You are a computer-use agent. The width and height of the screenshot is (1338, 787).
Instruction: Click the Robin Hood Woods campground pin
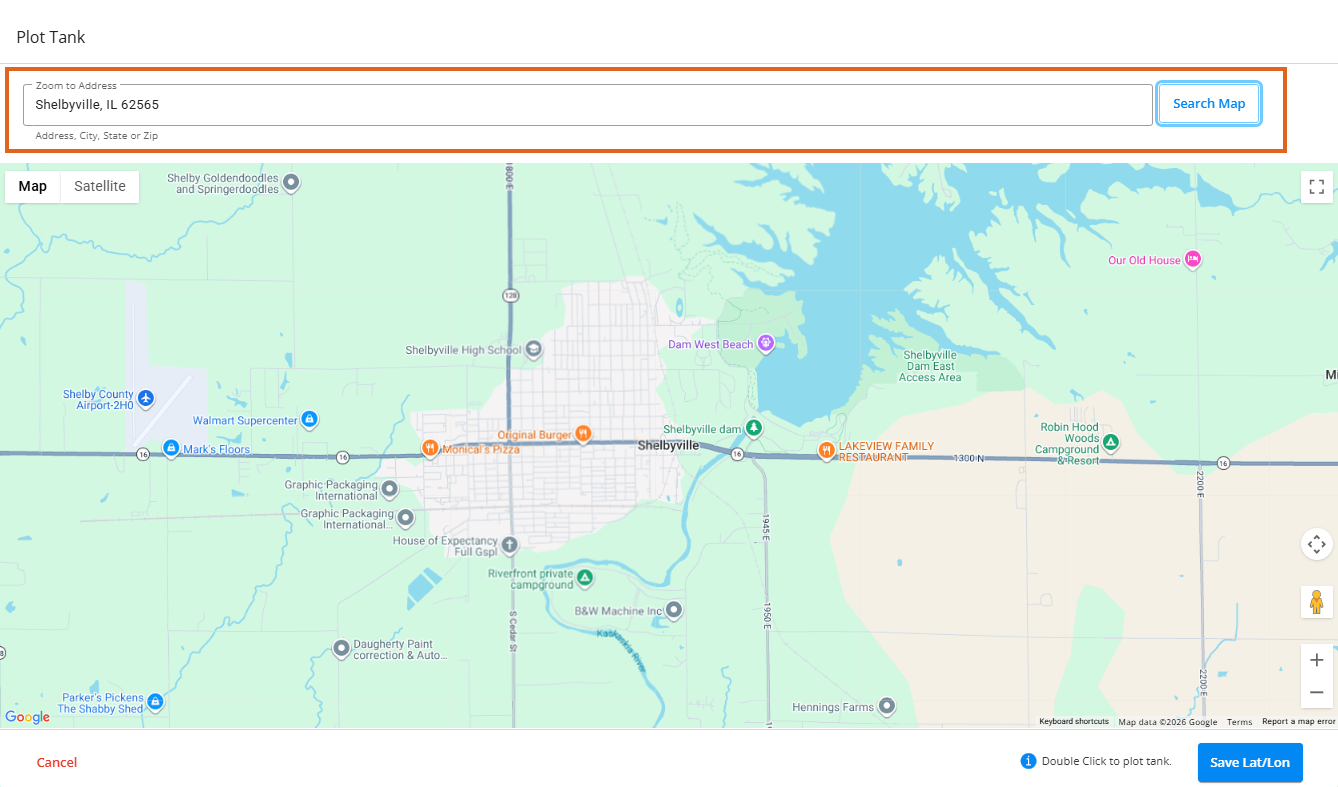pos(1110,441)
